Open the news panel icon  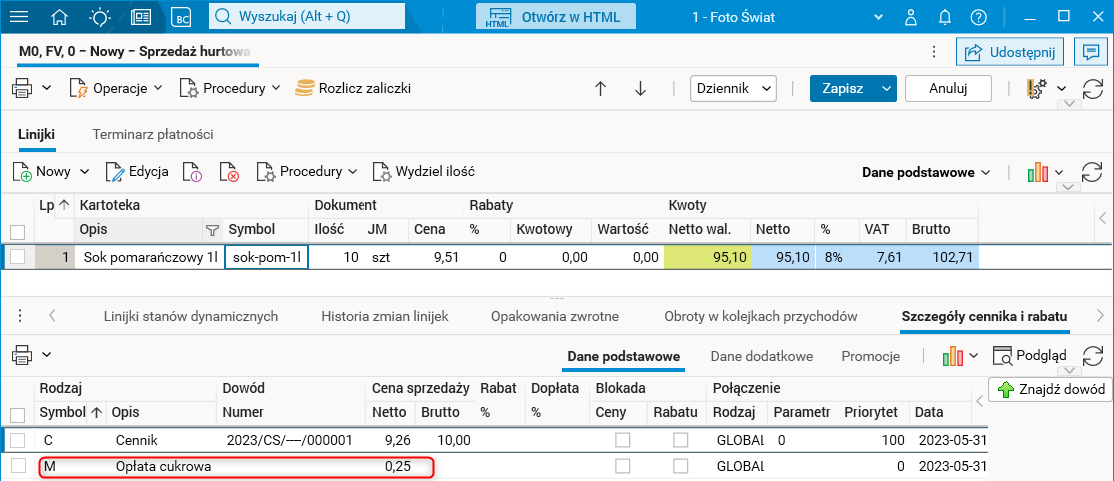141,16
